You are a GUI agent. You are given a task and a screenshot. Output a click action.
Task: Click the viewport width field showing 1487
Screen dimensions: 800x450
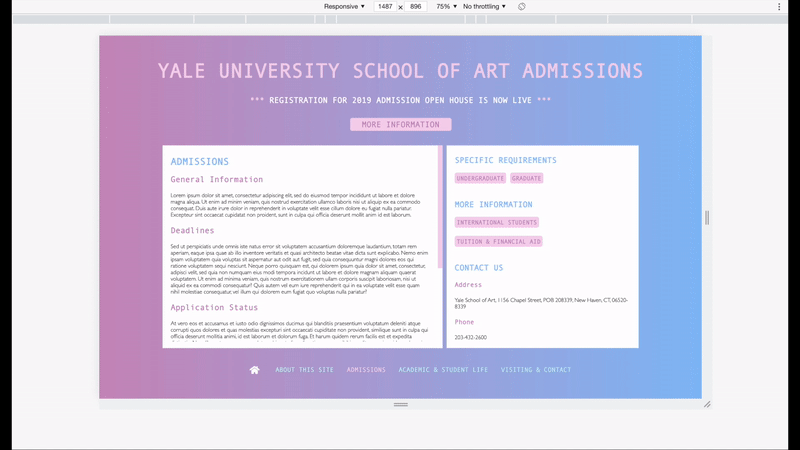tap(385, 7)
